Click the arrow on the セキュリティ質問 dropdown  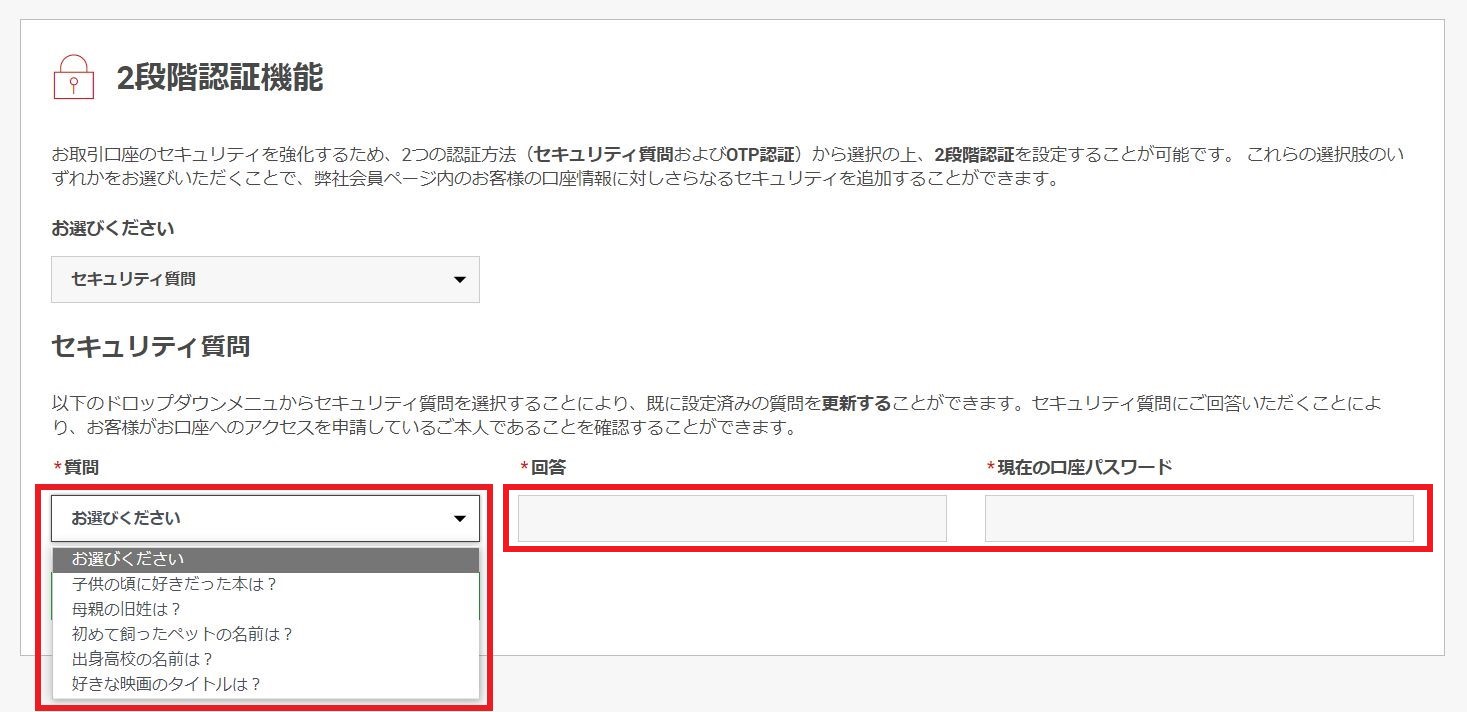pos(459,279)
